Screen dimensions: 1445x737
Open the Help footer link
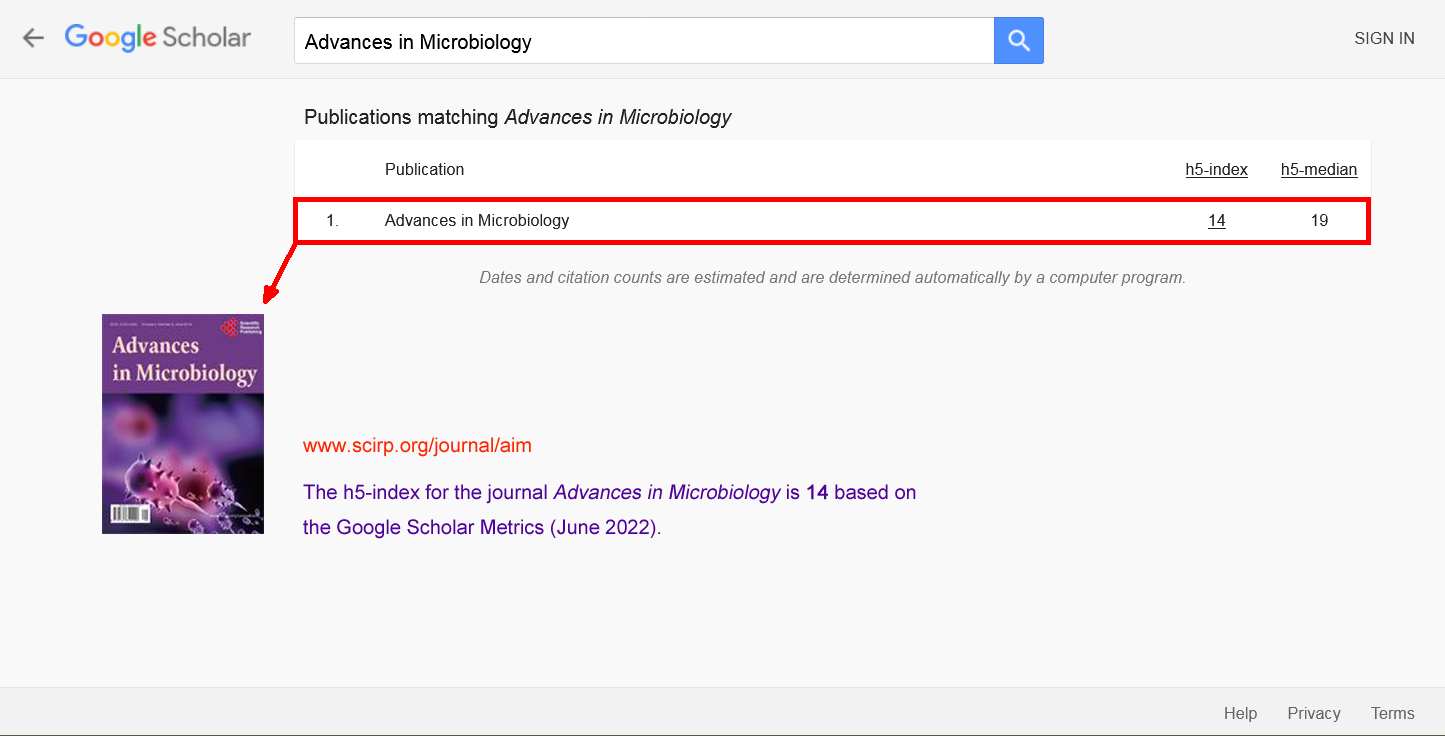1240,713
